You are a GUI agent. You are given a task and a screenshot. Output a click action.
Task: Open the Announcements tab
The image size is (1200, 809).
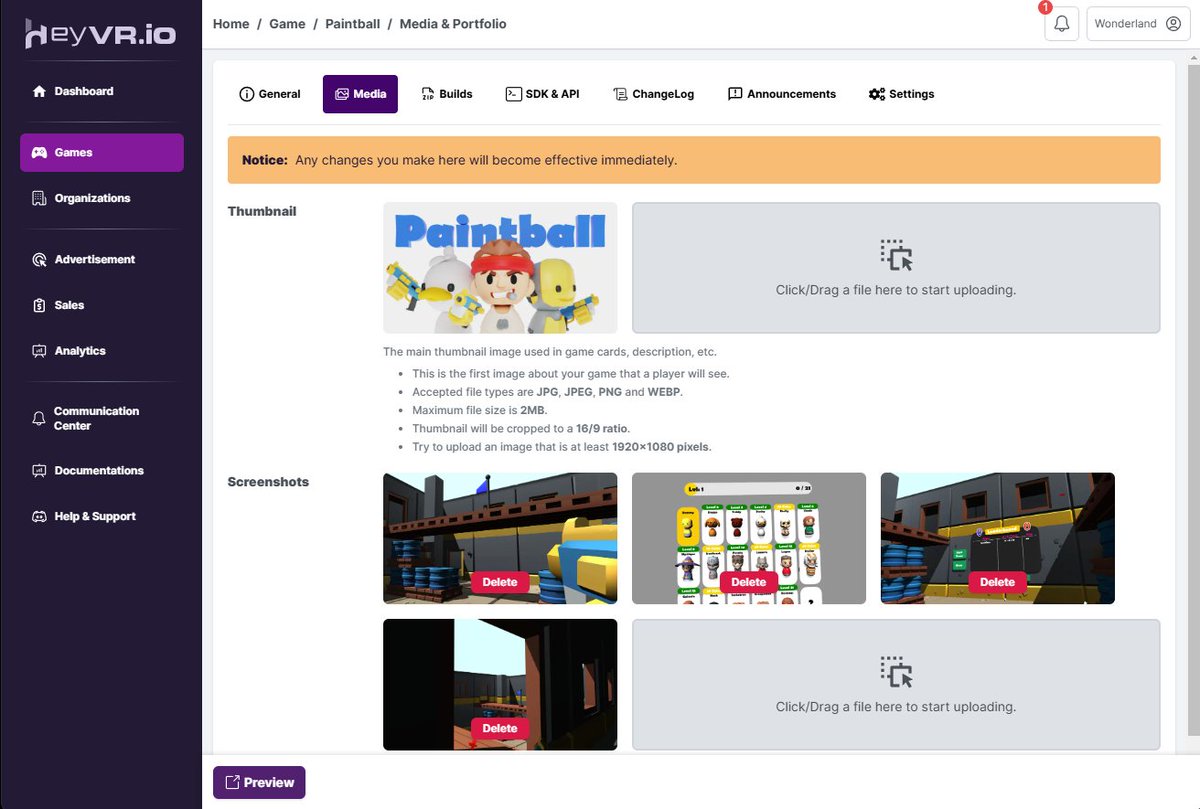click(x=782, y=93)
